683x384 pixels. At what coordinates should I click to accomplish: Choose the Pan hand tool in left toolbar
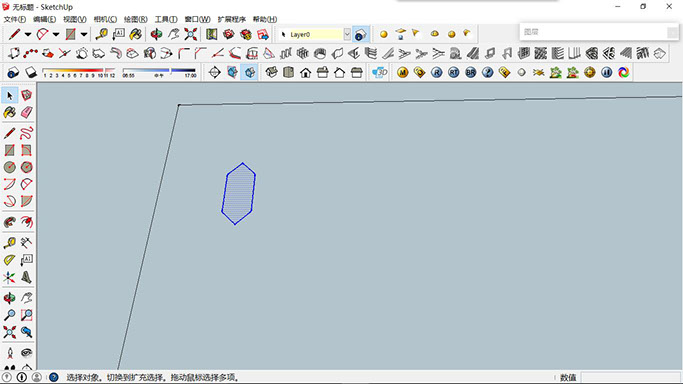[27, 298]
